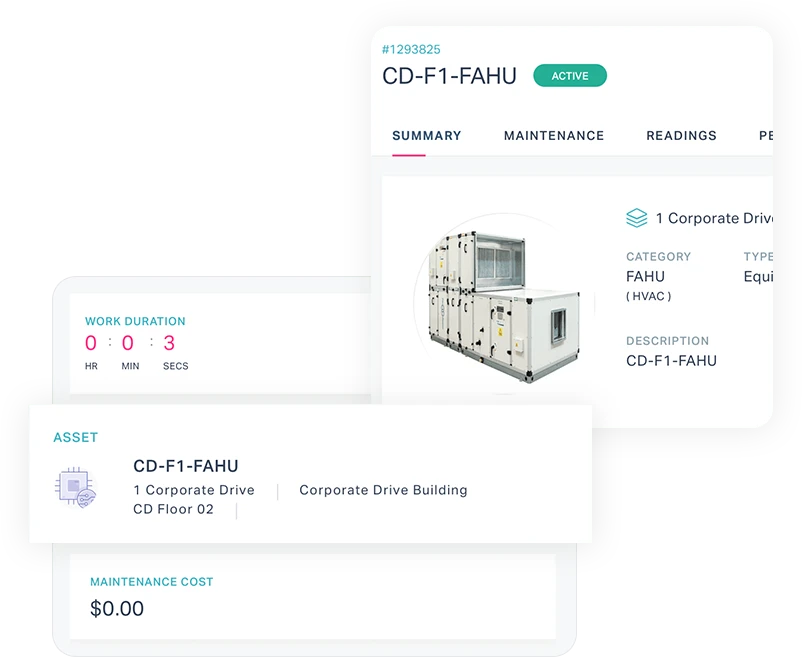Open the 1 Corporate Drive site link
The width and height of the screenshot is (802, 657).
click(713, 218)
